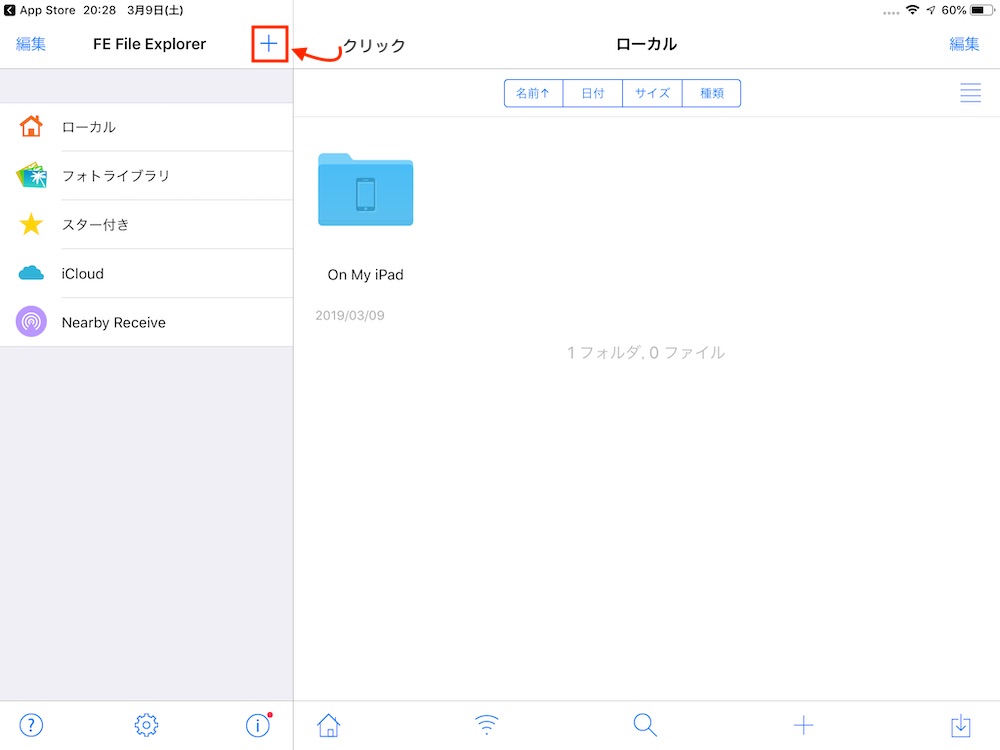Open the search magnifier icon
Viewport: 1000px width, 750px height.
point(645,725)
